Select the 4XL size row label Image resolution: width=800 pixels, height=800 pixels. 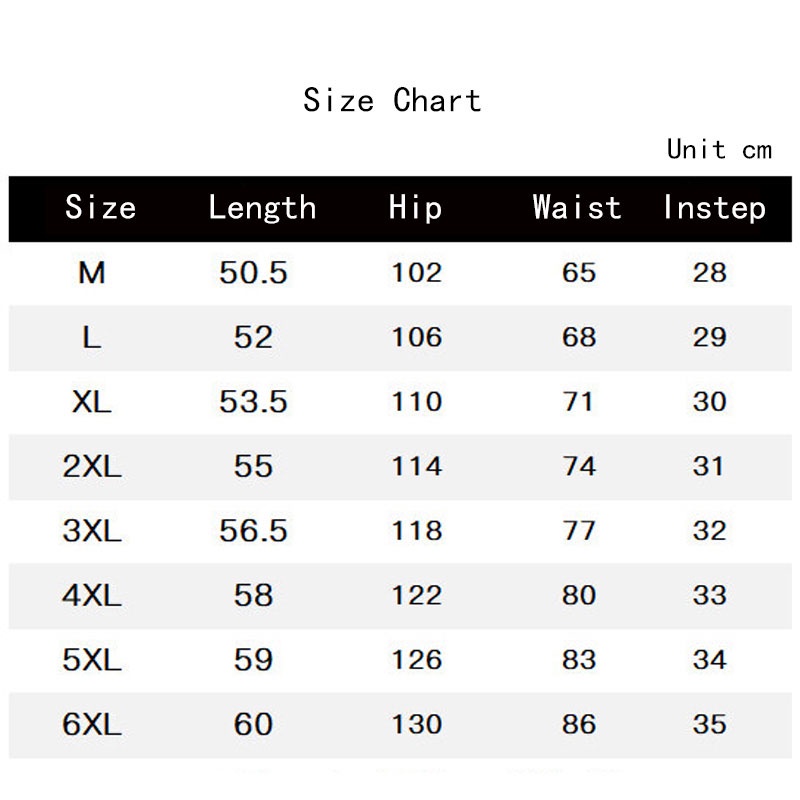[92, 595]
